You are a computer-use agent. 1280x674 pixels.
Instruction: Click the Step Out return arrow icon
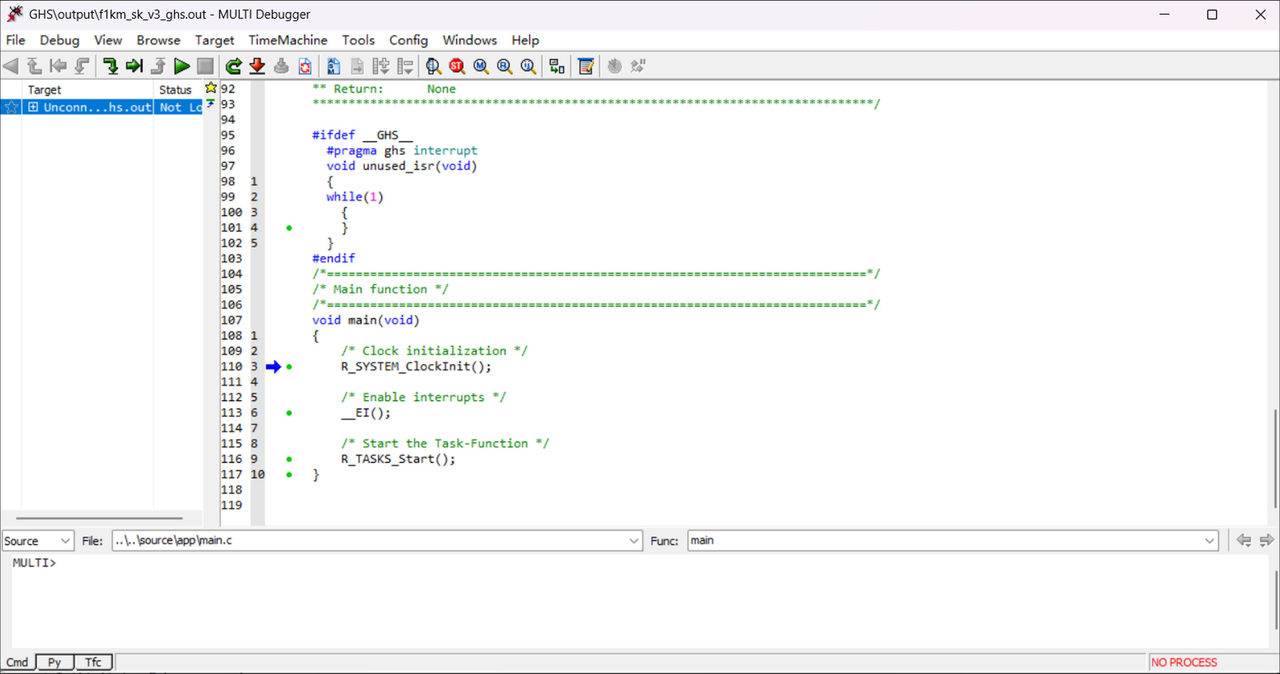click(x=158, y=66)
